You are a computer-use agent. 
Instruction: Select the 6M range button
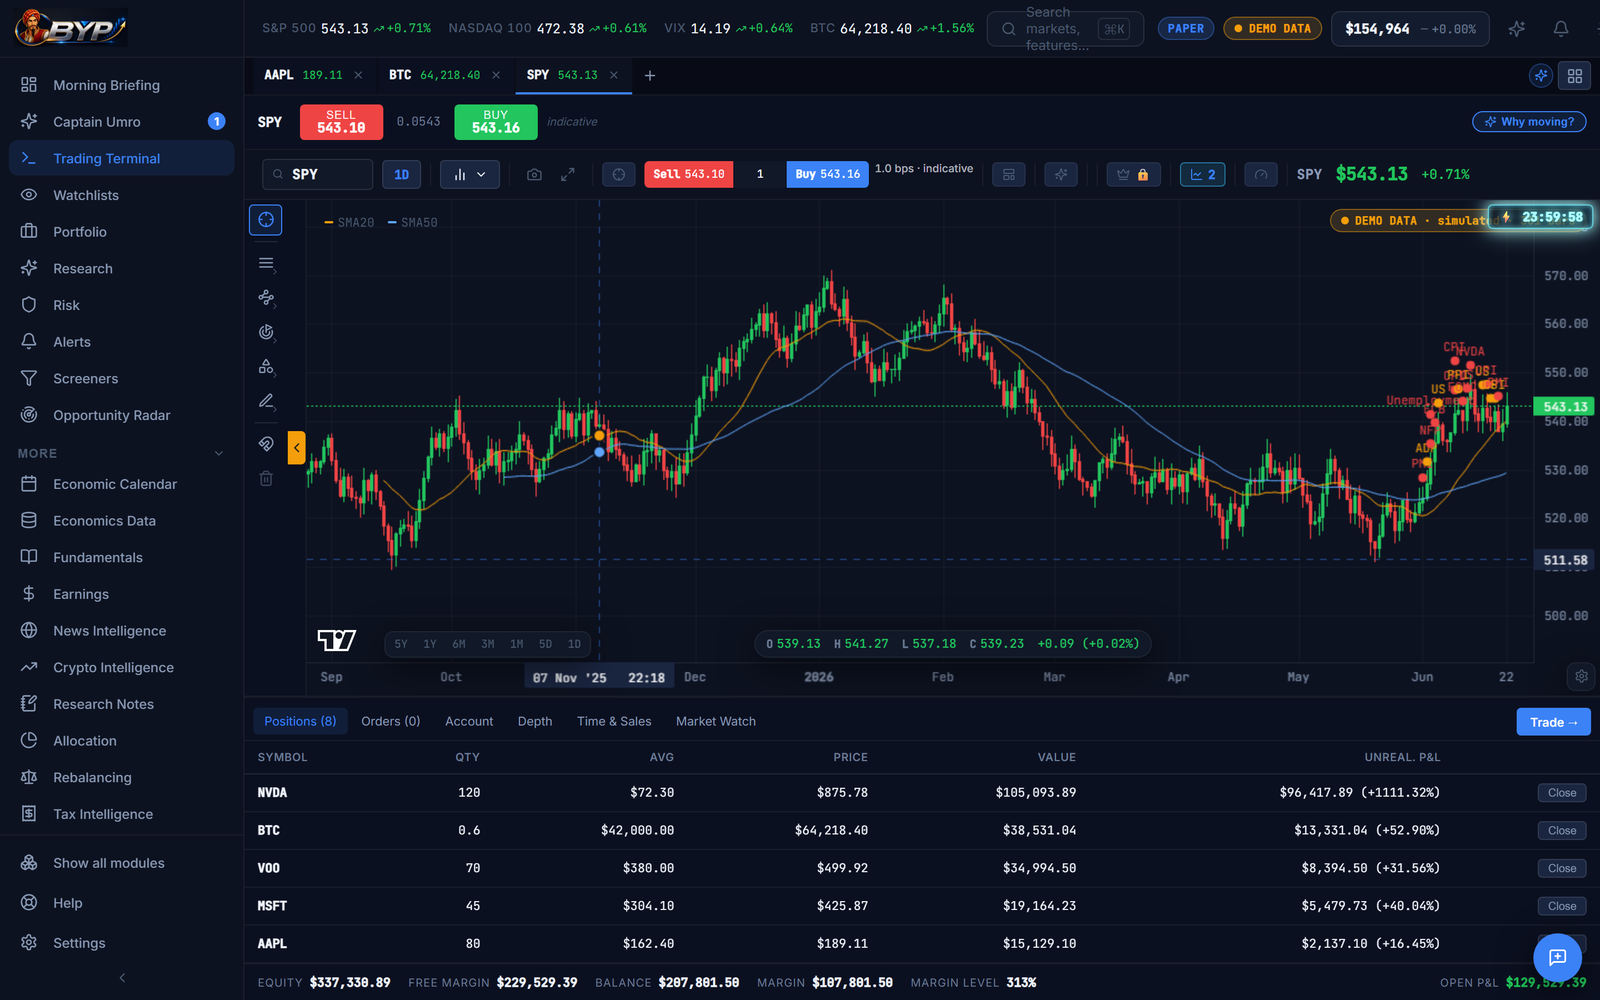459,644
